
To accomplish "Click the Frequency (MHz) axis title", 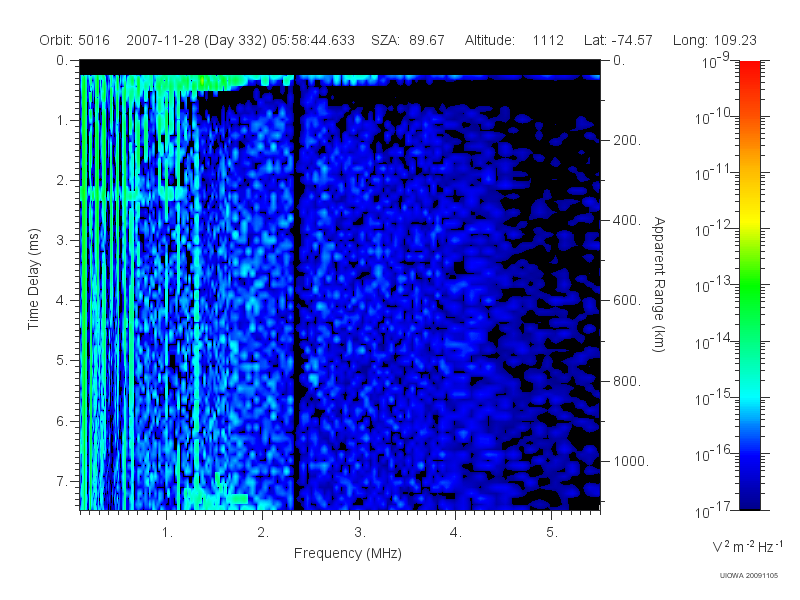I will [348, 553].
